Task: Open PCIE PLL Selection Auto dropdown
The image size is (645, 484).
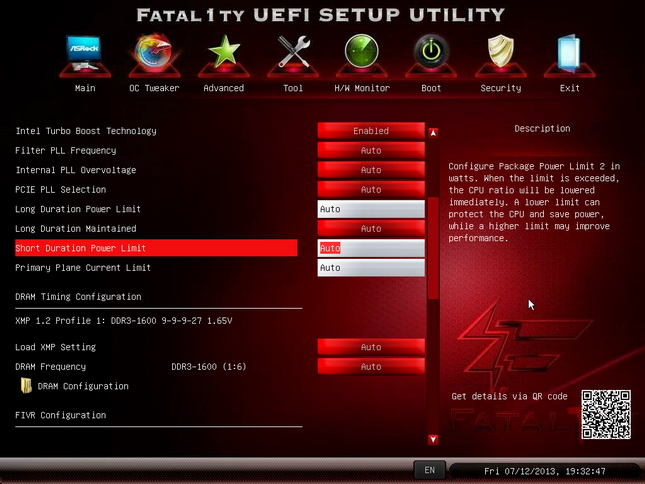Action: coord(371,190)
